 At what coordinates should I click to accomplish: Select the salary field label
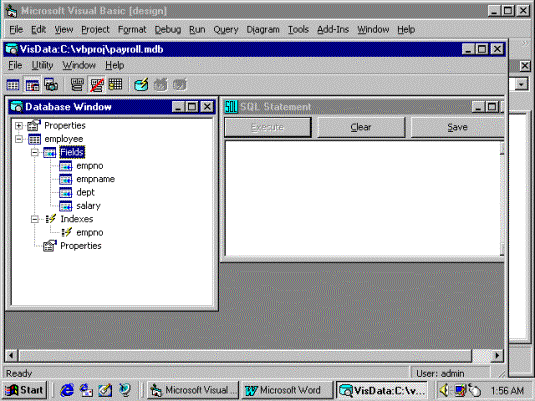88,206
